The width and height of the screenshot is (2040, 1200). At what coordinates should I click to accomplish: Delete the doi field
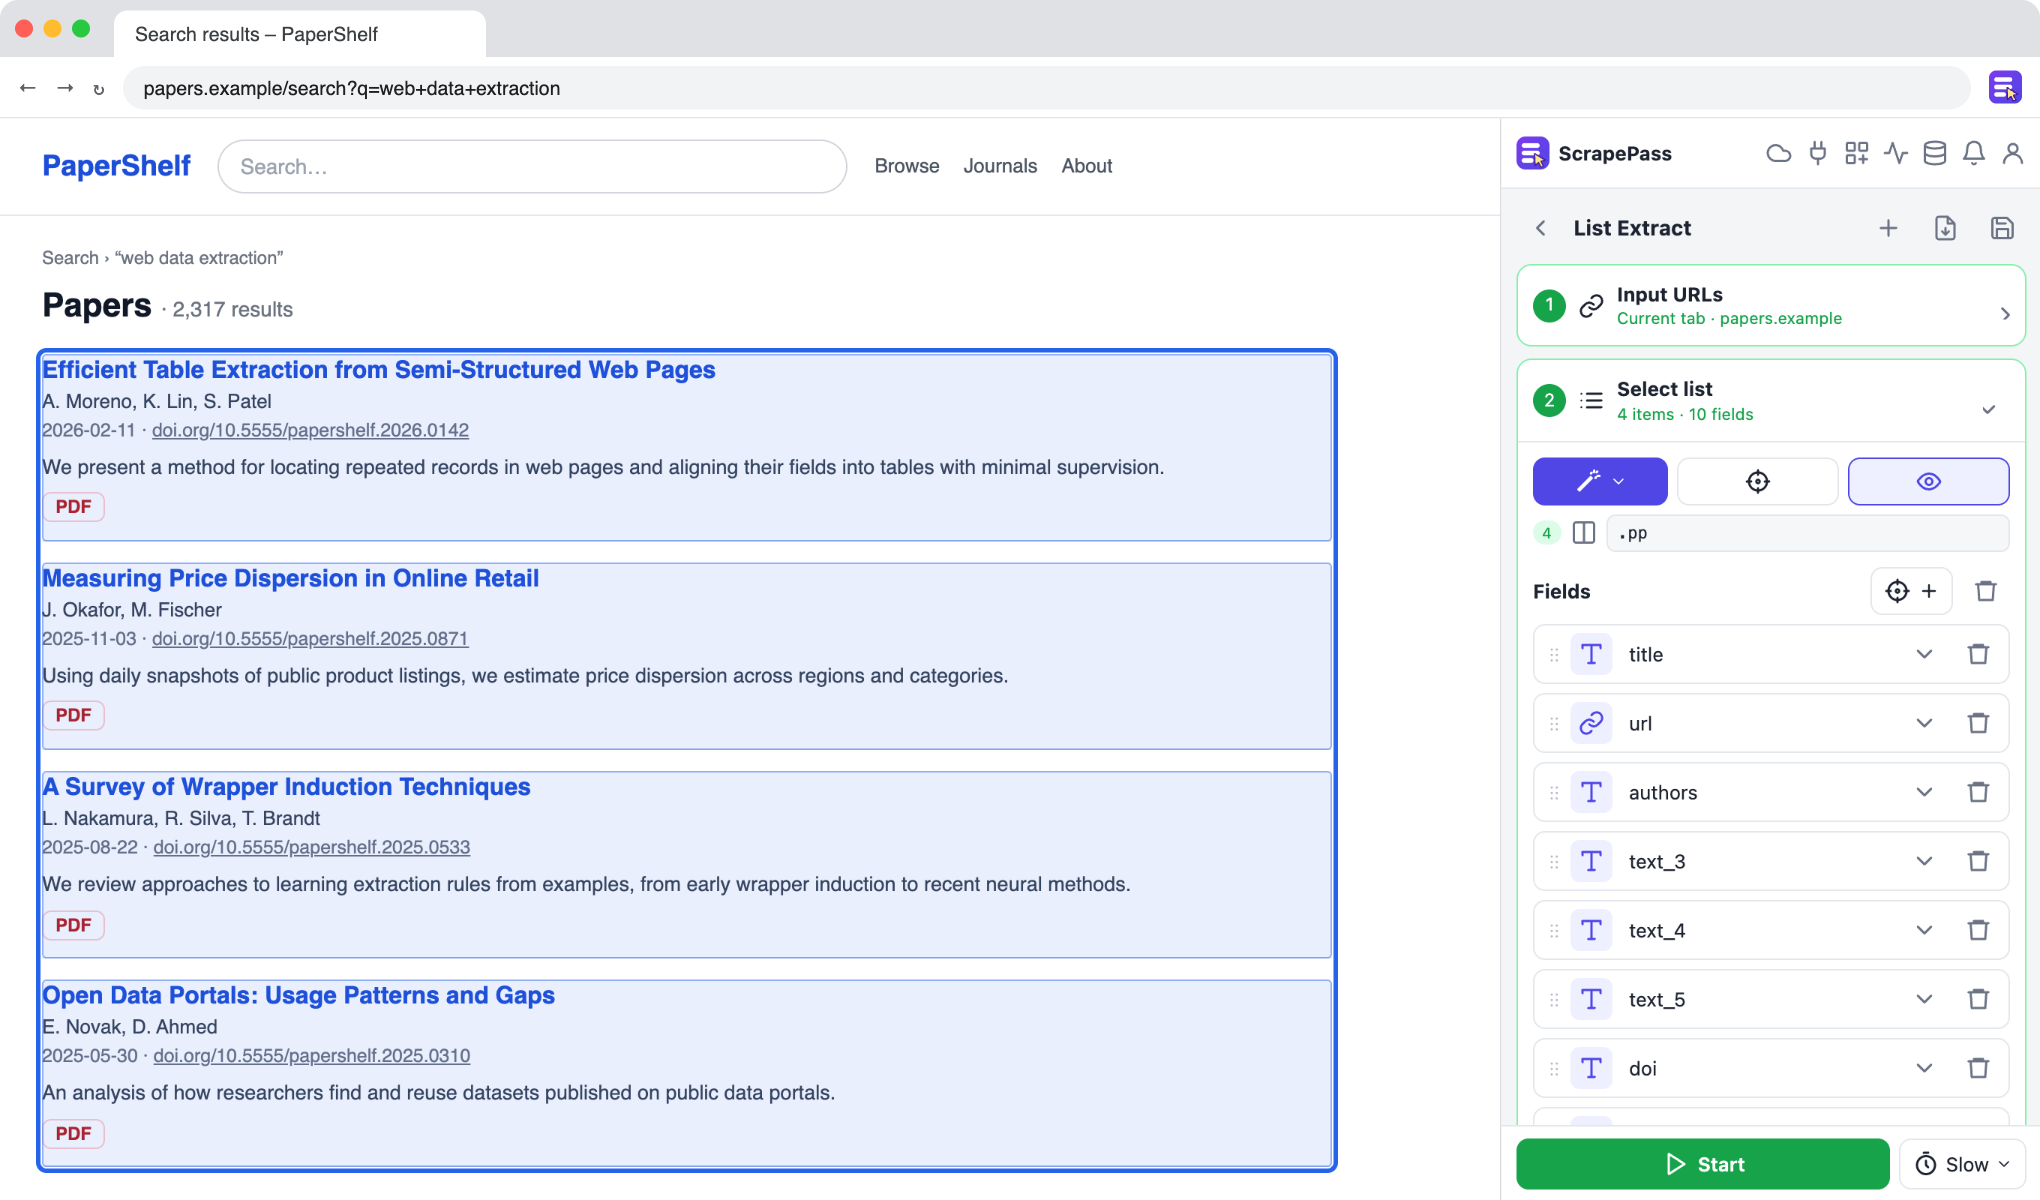(1978, 1068)
